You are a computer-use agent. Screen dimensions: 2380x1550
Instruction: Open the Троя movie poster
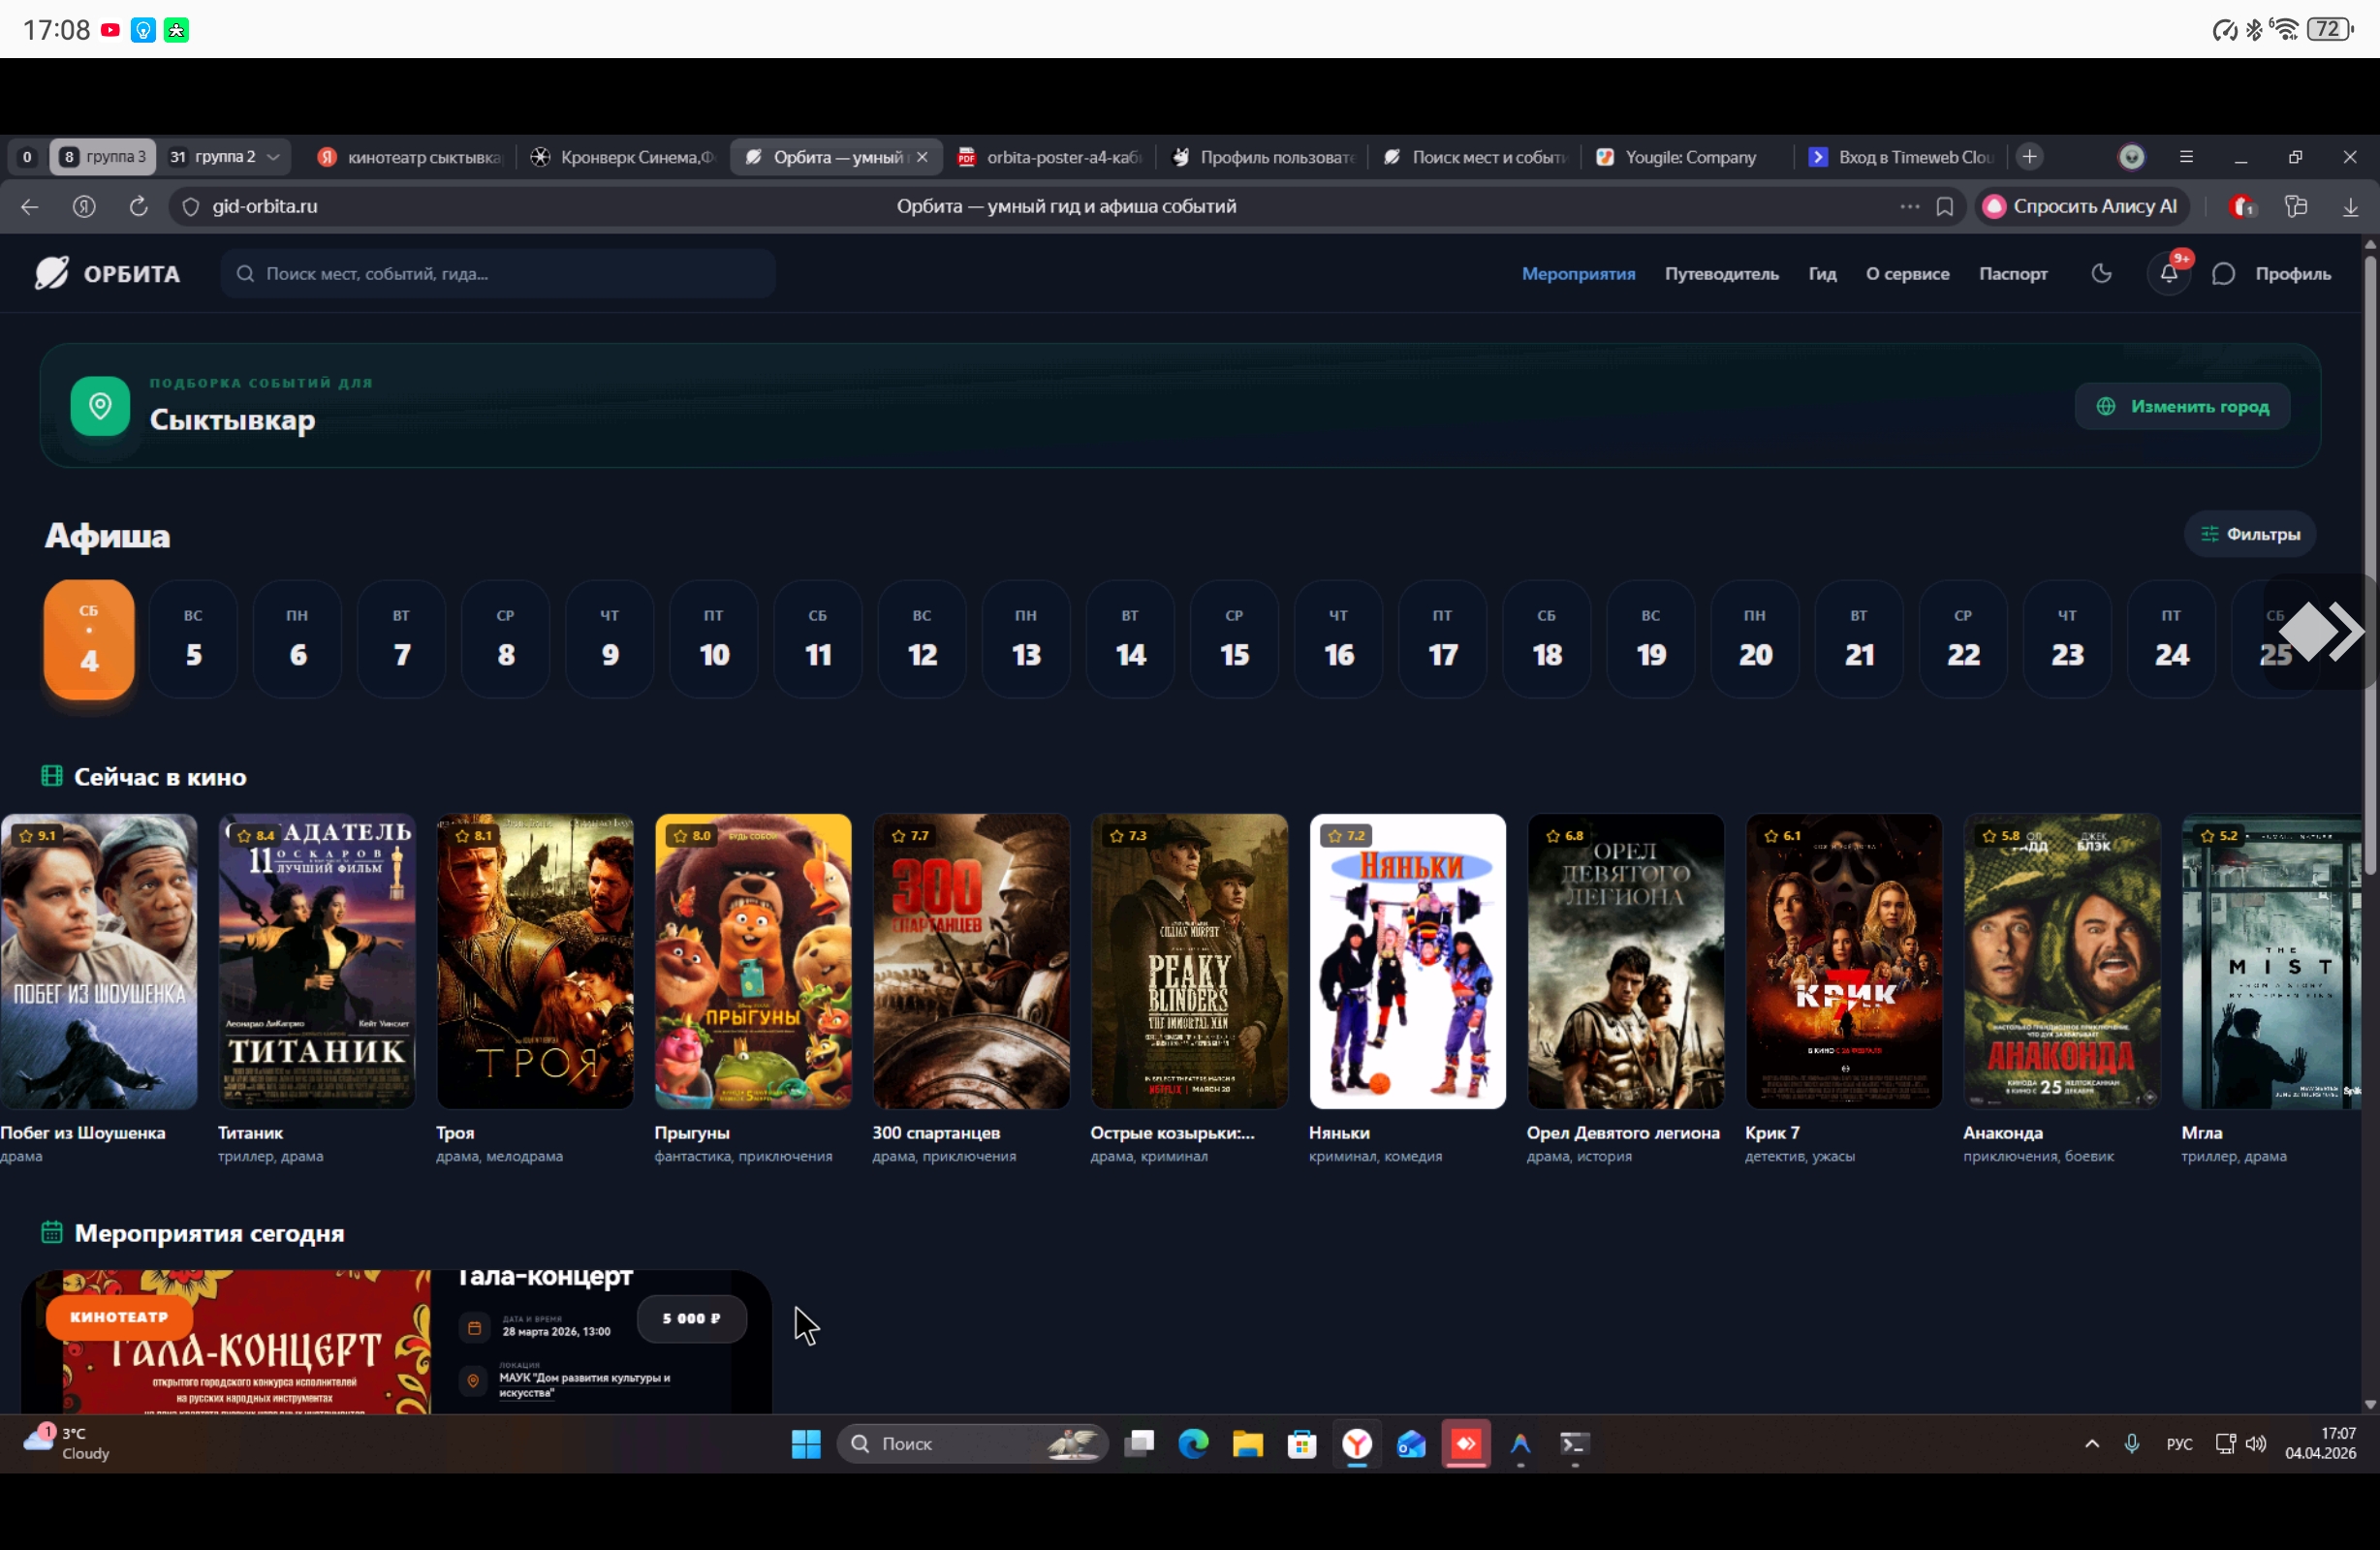pos(535,961)
